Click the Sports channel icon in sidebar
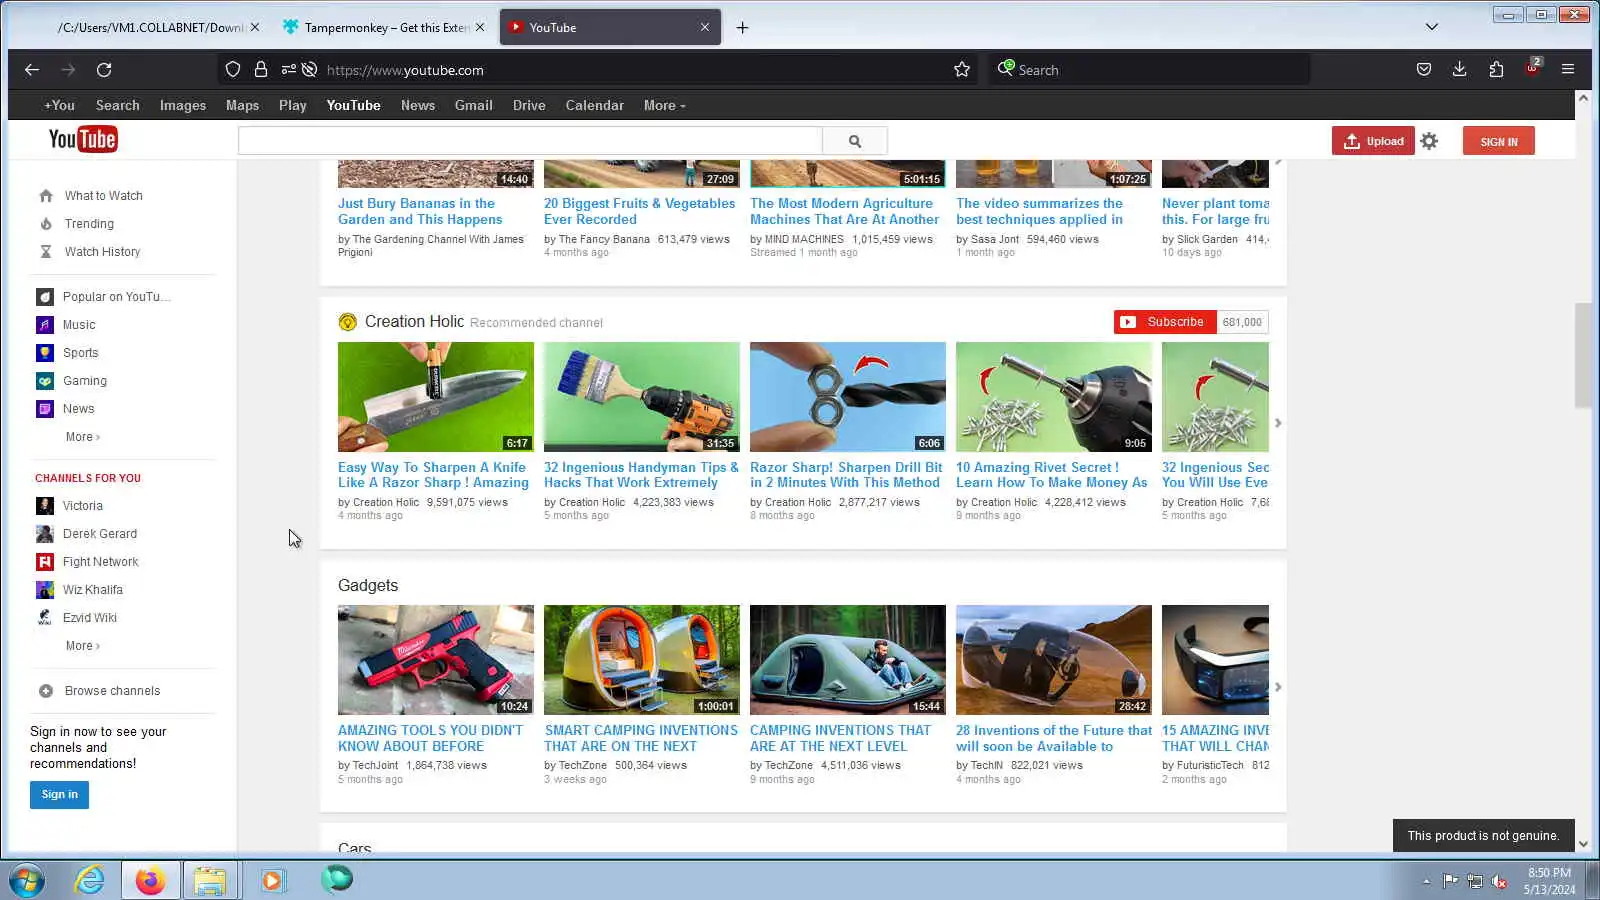This screenshot has width=1600, height=900. 45,353
